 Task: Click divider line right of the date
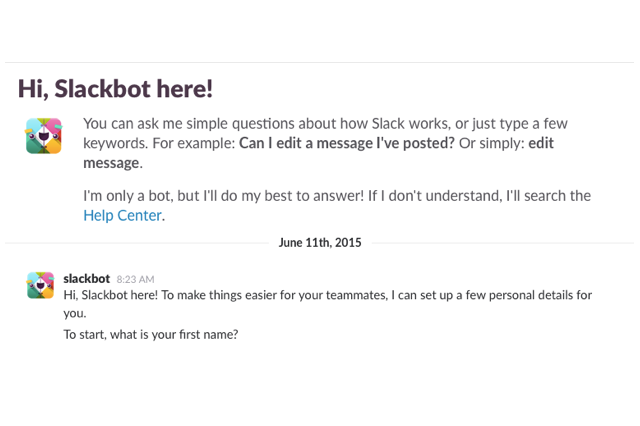coord(502,243)
